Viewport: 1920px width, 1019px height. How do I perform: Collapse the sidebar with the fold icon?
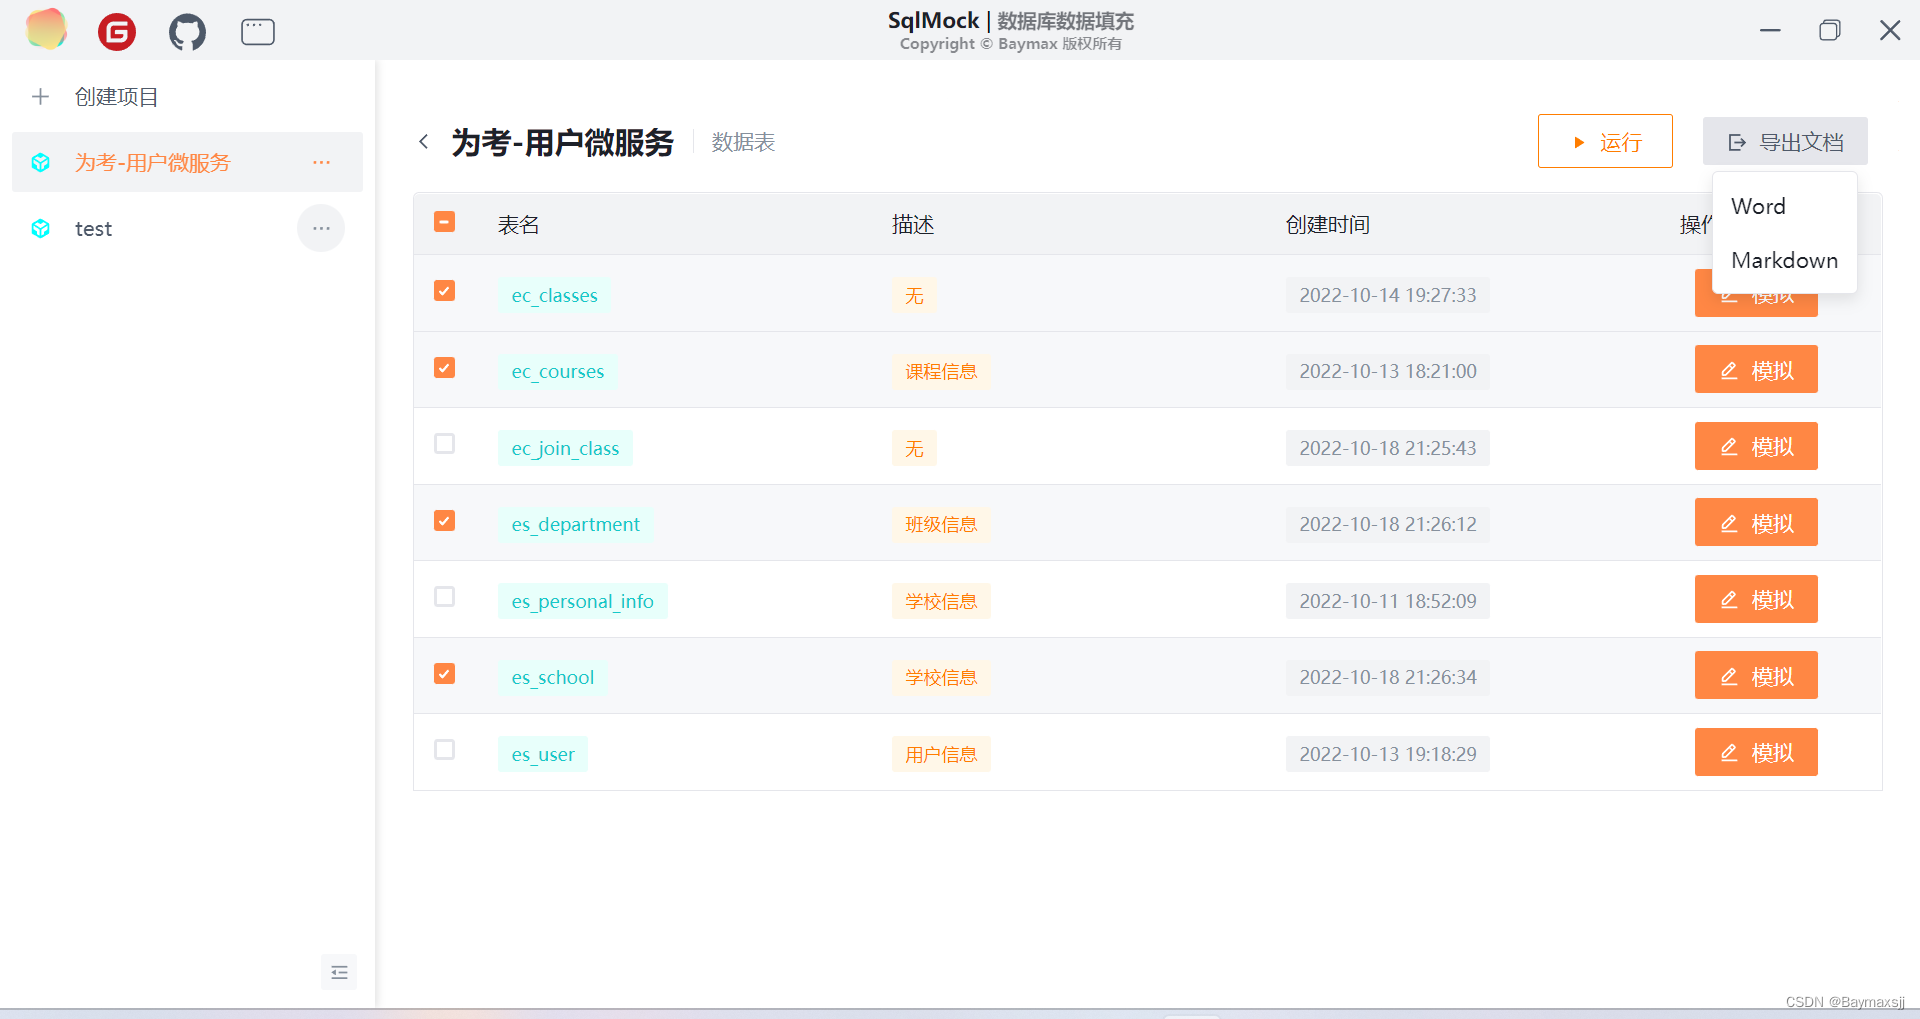339,972
